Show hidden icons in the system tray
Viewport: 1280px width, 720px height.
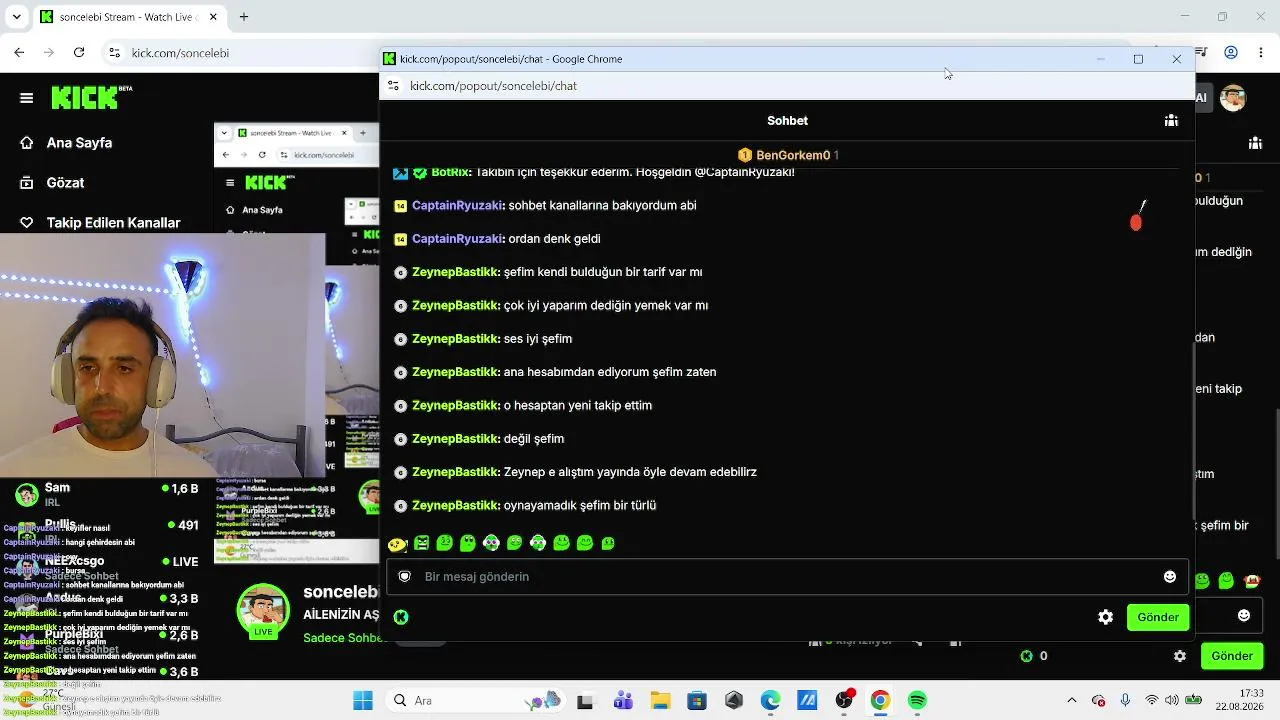click(x=1072, y=701)
